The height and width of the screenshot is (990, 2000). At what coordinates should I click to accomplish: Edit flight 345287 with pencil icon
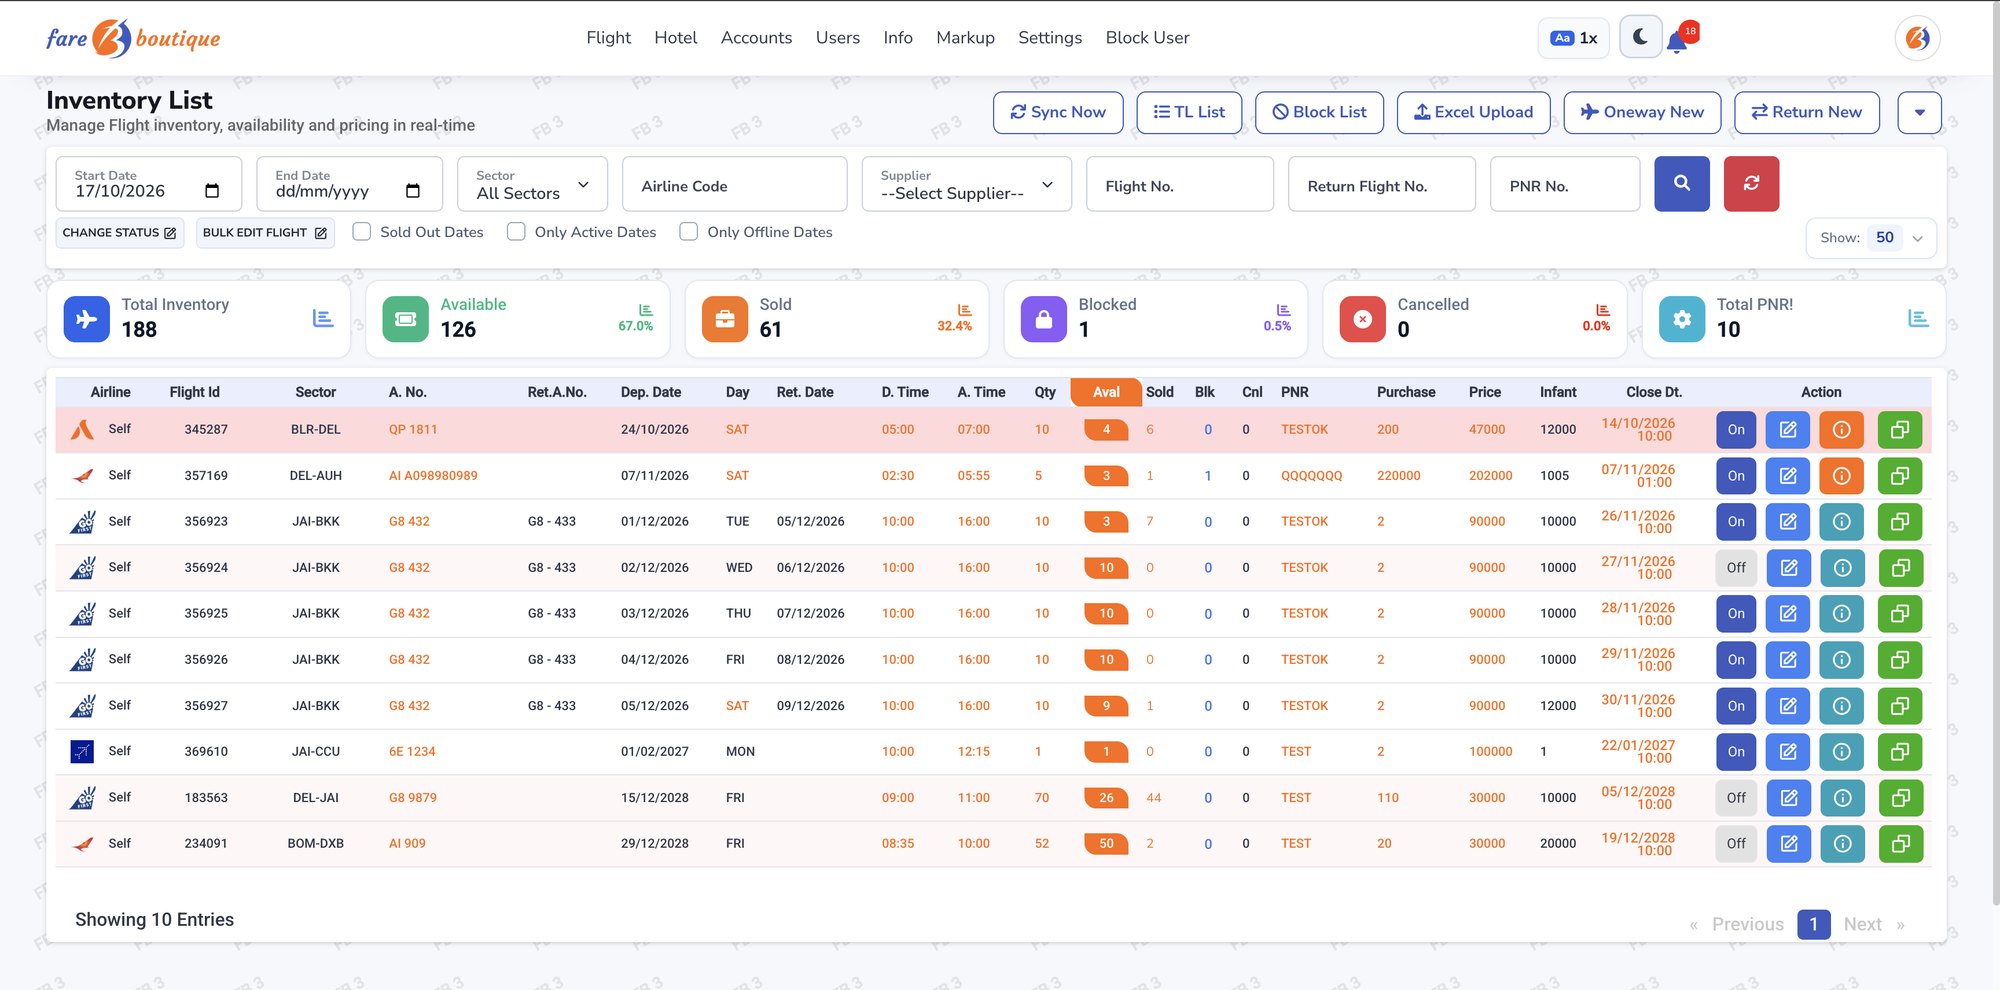pos(1788,430)
